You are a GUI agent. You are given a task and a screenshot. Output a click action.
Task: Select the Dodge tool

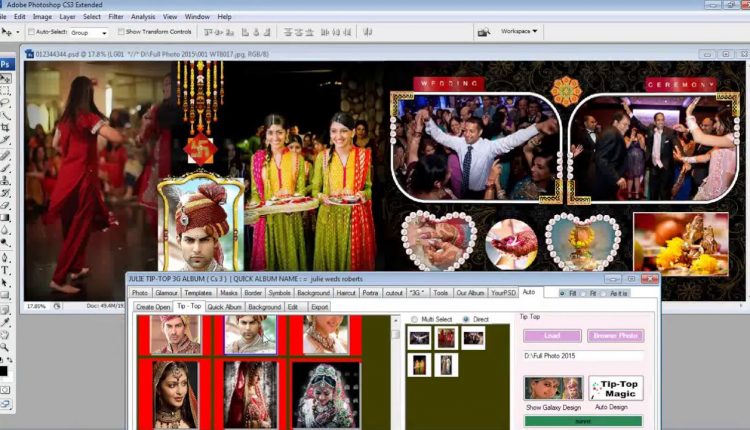coord(5,243)
